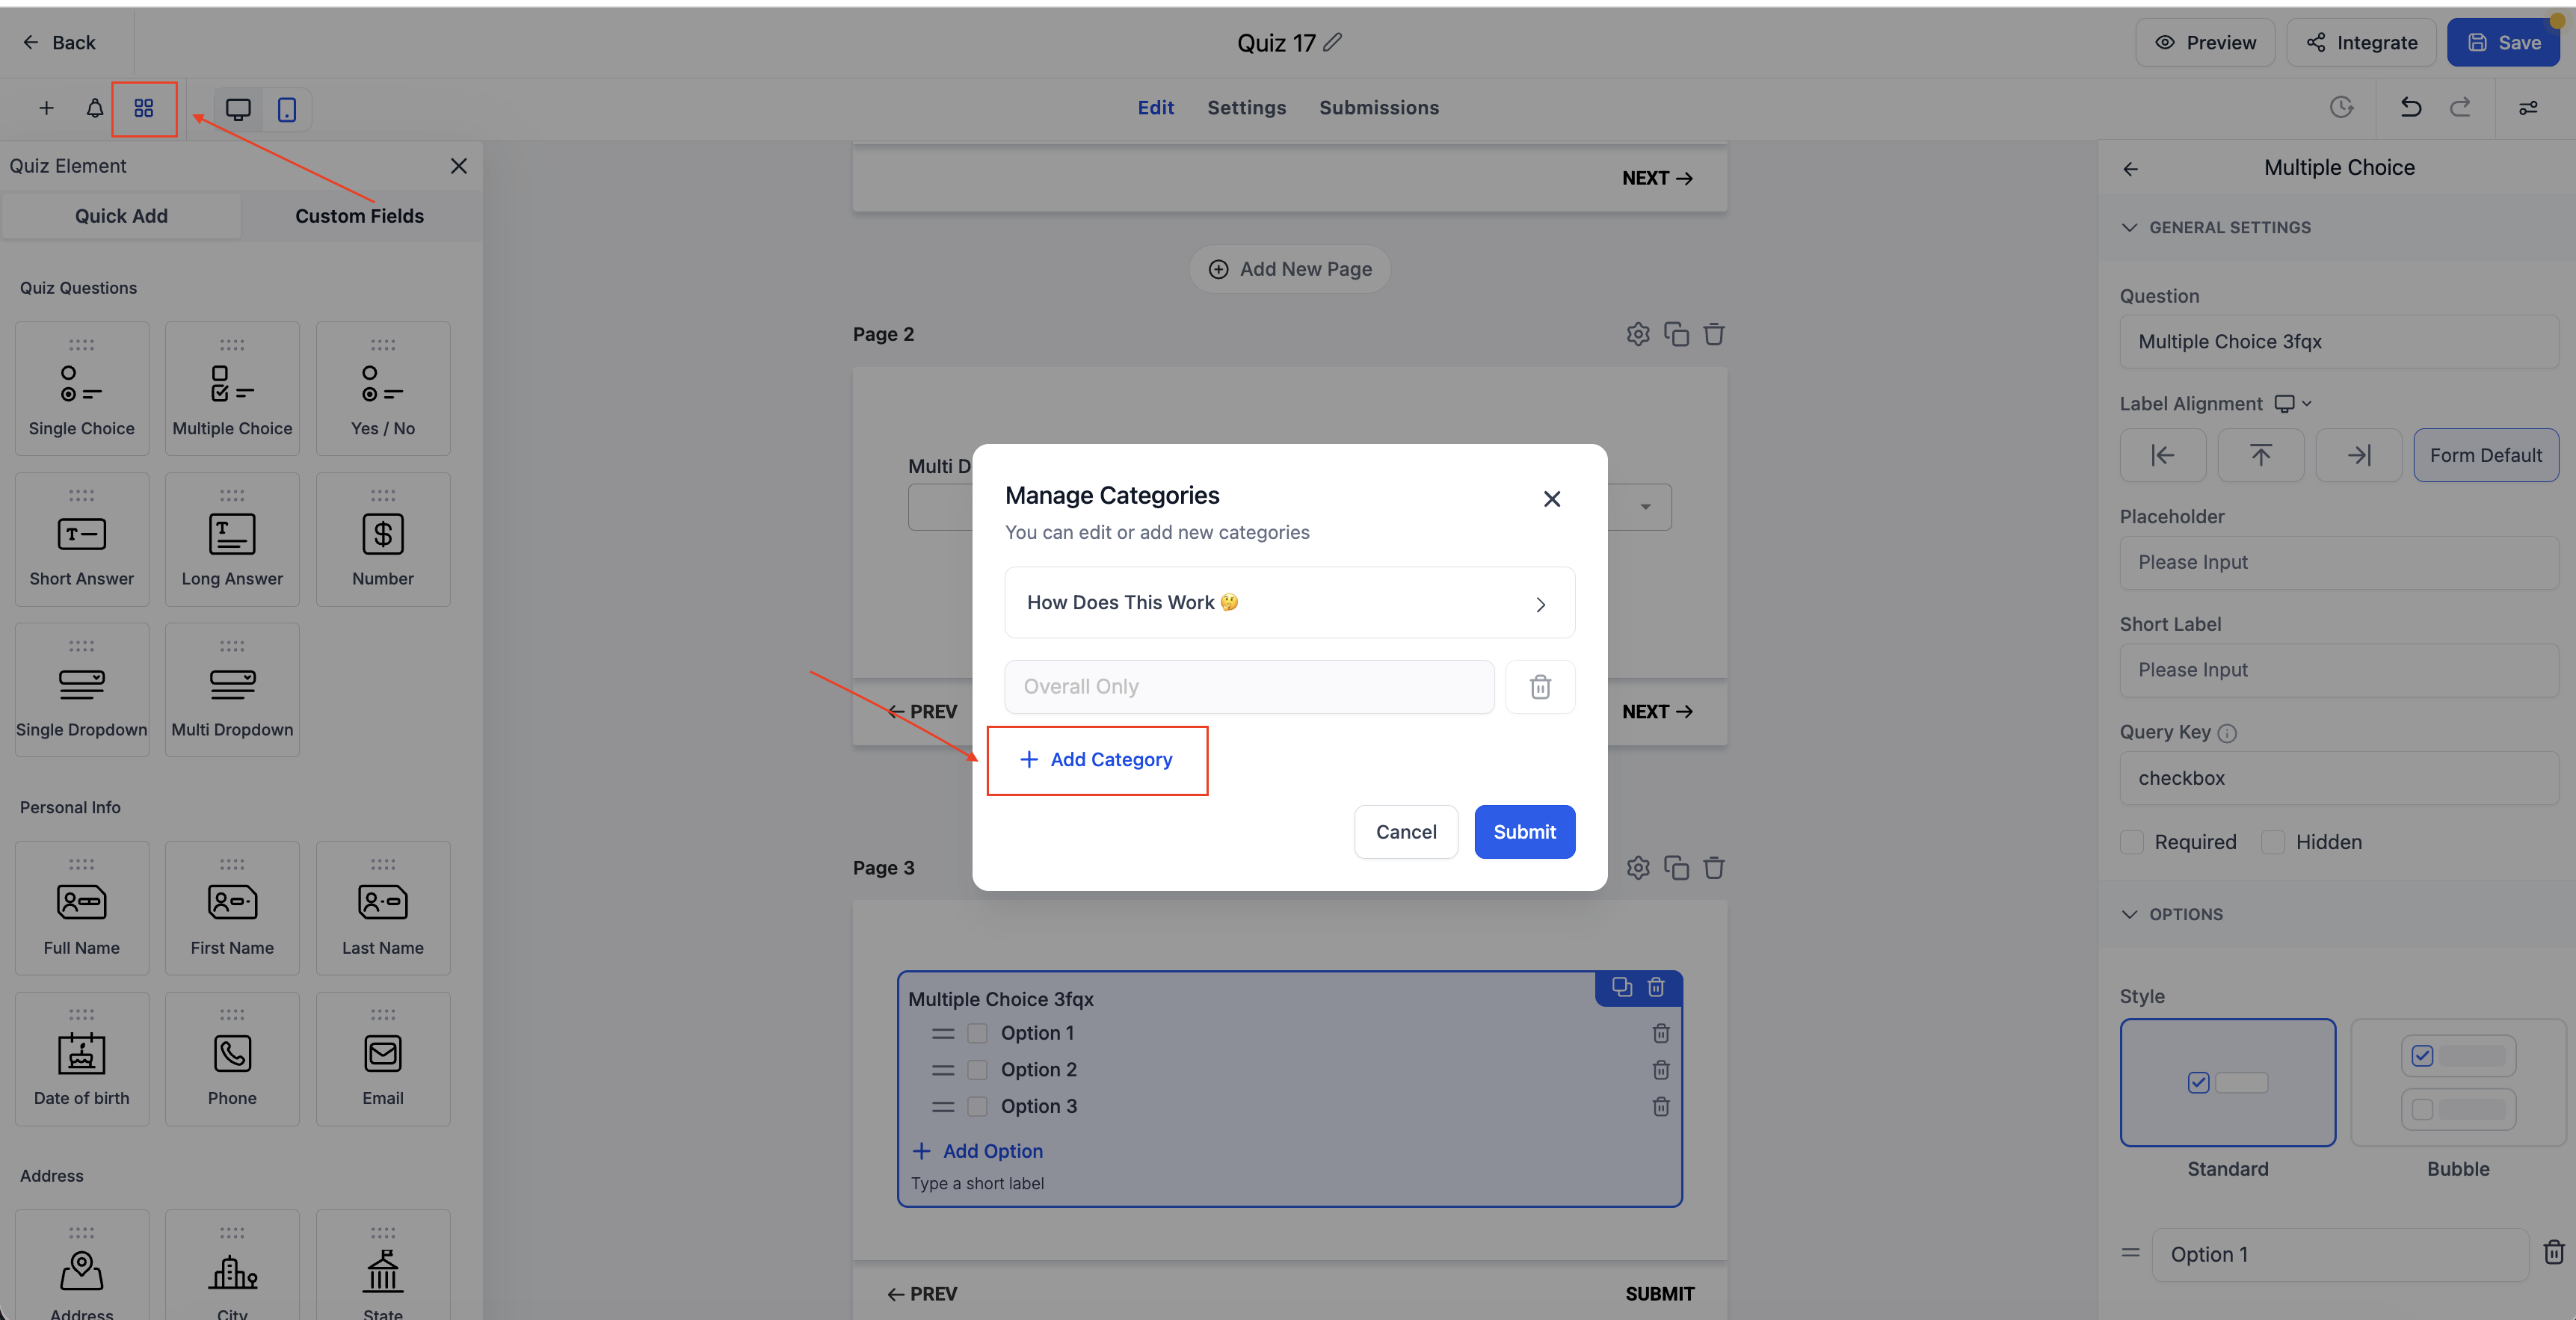Switch to mobile view icon

coord(287,109)
